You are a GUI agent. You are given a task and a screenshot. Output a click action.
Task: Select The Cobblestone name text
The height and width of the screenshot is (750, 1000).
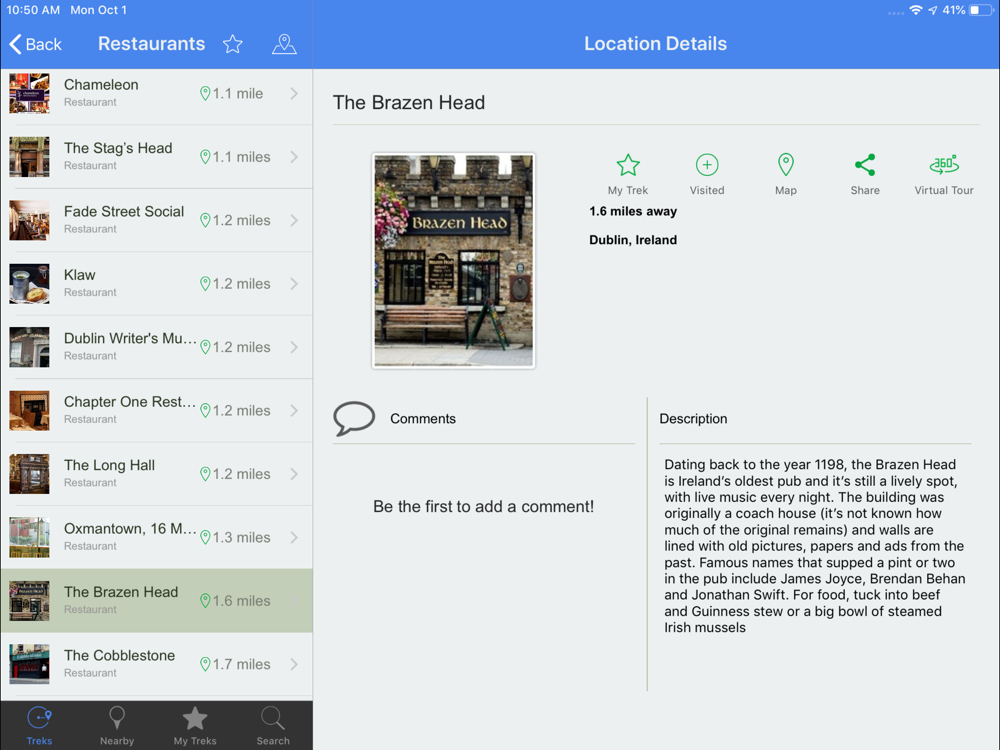point(119,656)
